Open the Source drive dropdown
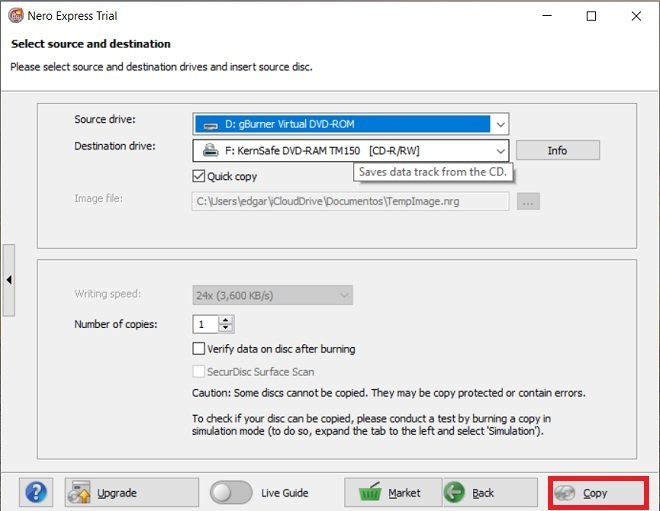This screenshot has height=511, width=660. (351, 124)
